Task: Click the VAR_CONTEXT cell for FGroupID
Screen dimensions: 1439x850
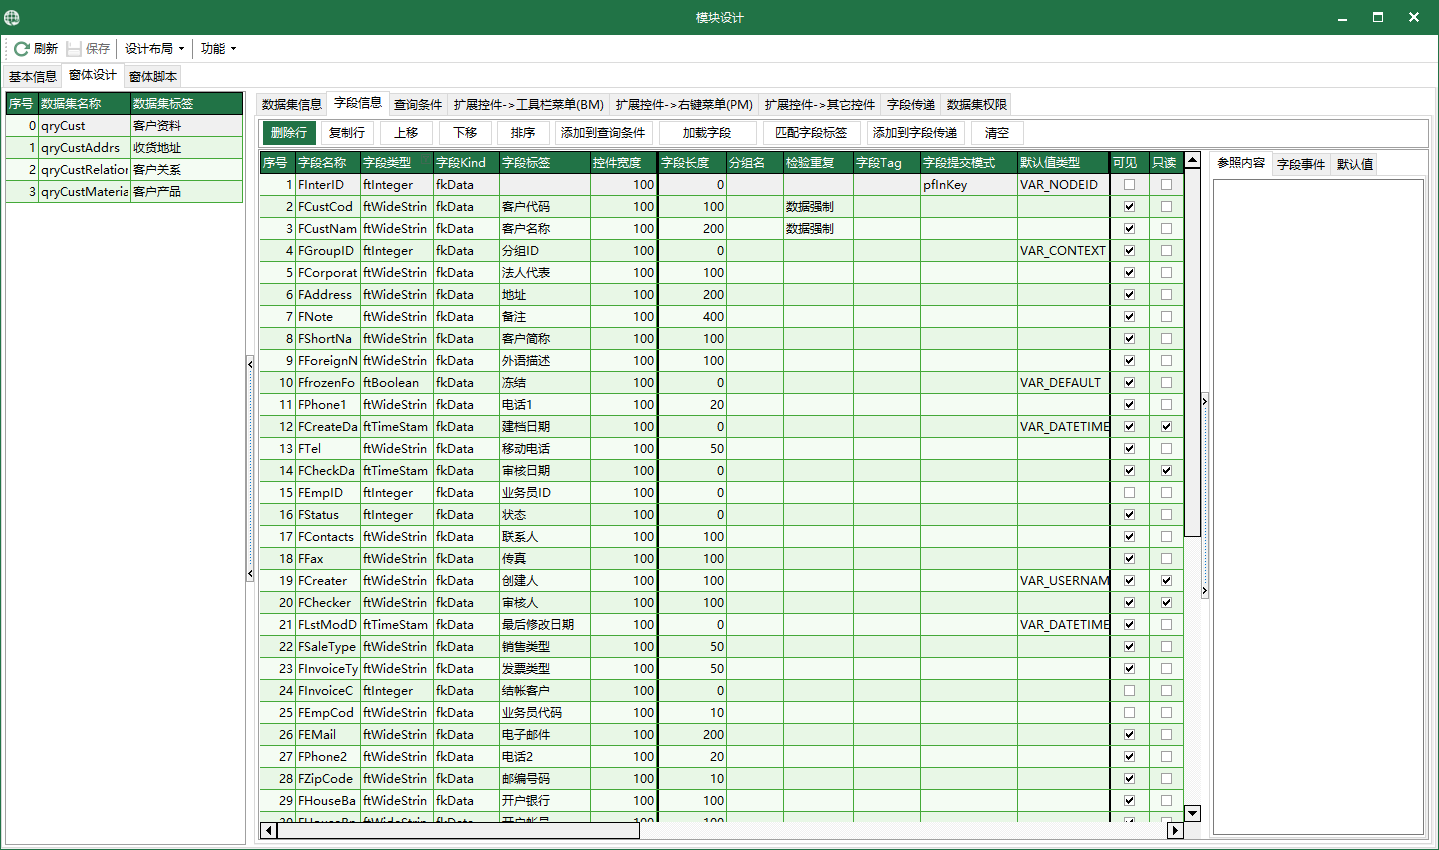Action: (x=1063, y=250)
